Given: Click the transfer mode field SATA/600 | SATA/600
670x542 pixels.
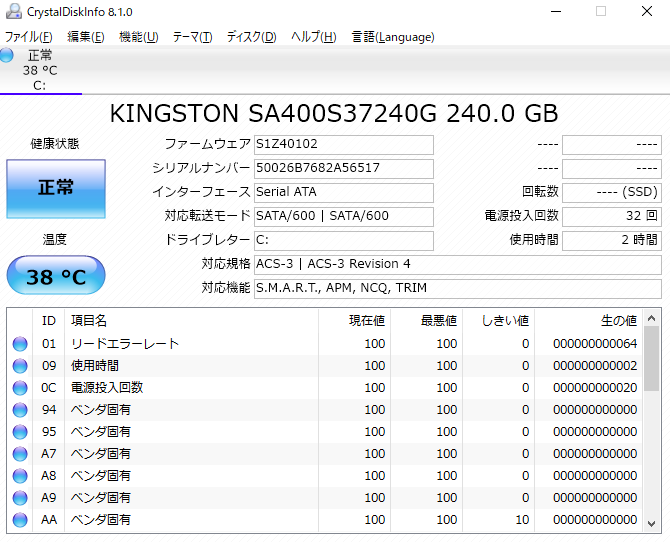Looking at the screenshot, I should [x=344, y=216].
